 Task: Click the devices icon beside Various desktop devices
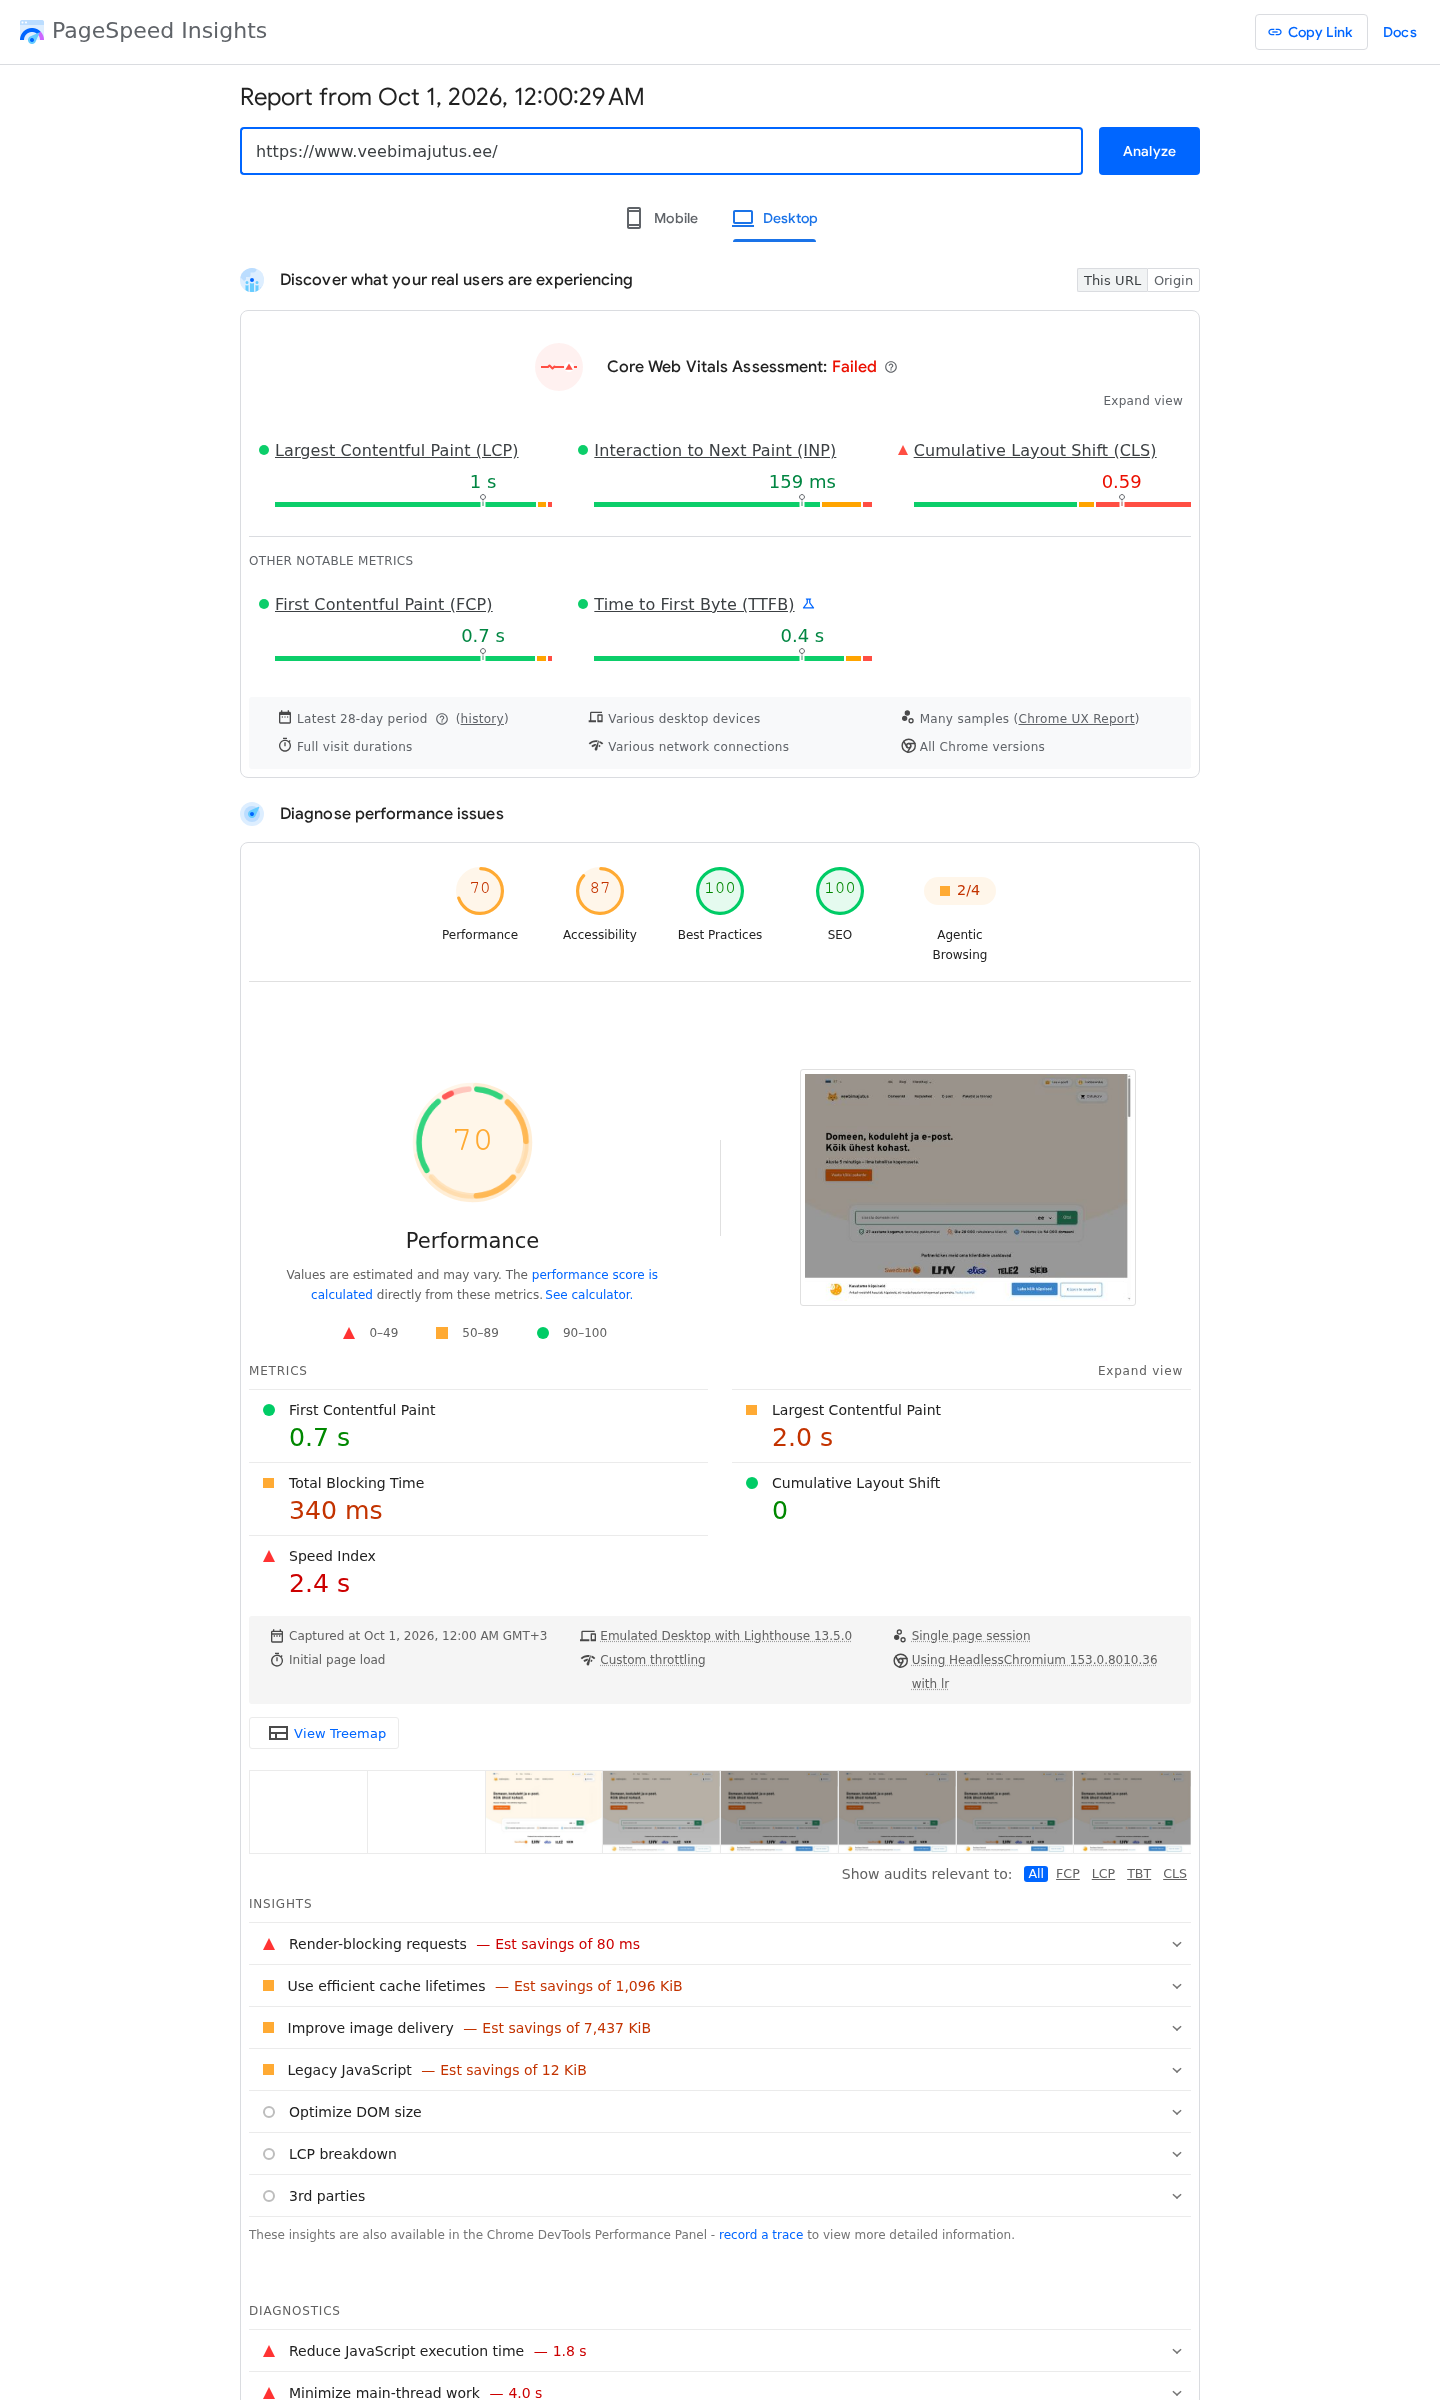596,718
